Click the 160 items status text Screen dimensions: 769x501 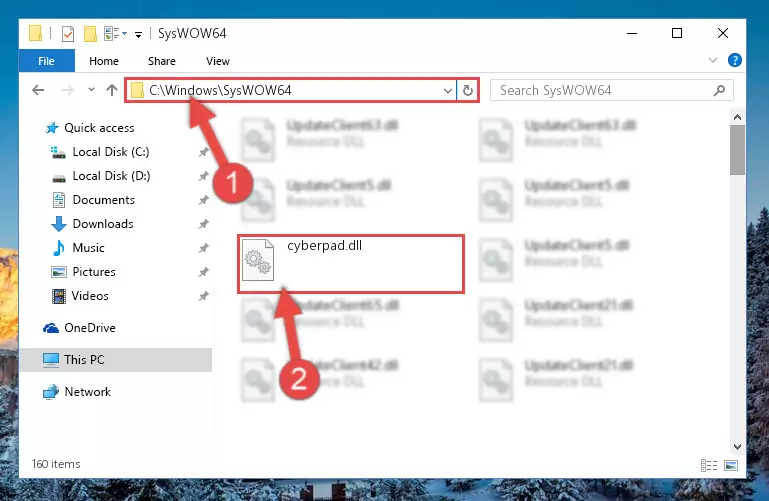(x=56, y=464)
